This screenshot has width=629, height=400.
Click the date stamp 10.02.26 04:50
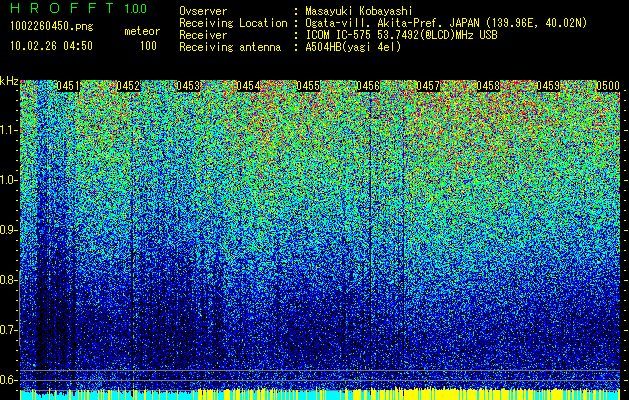point(51,46)
